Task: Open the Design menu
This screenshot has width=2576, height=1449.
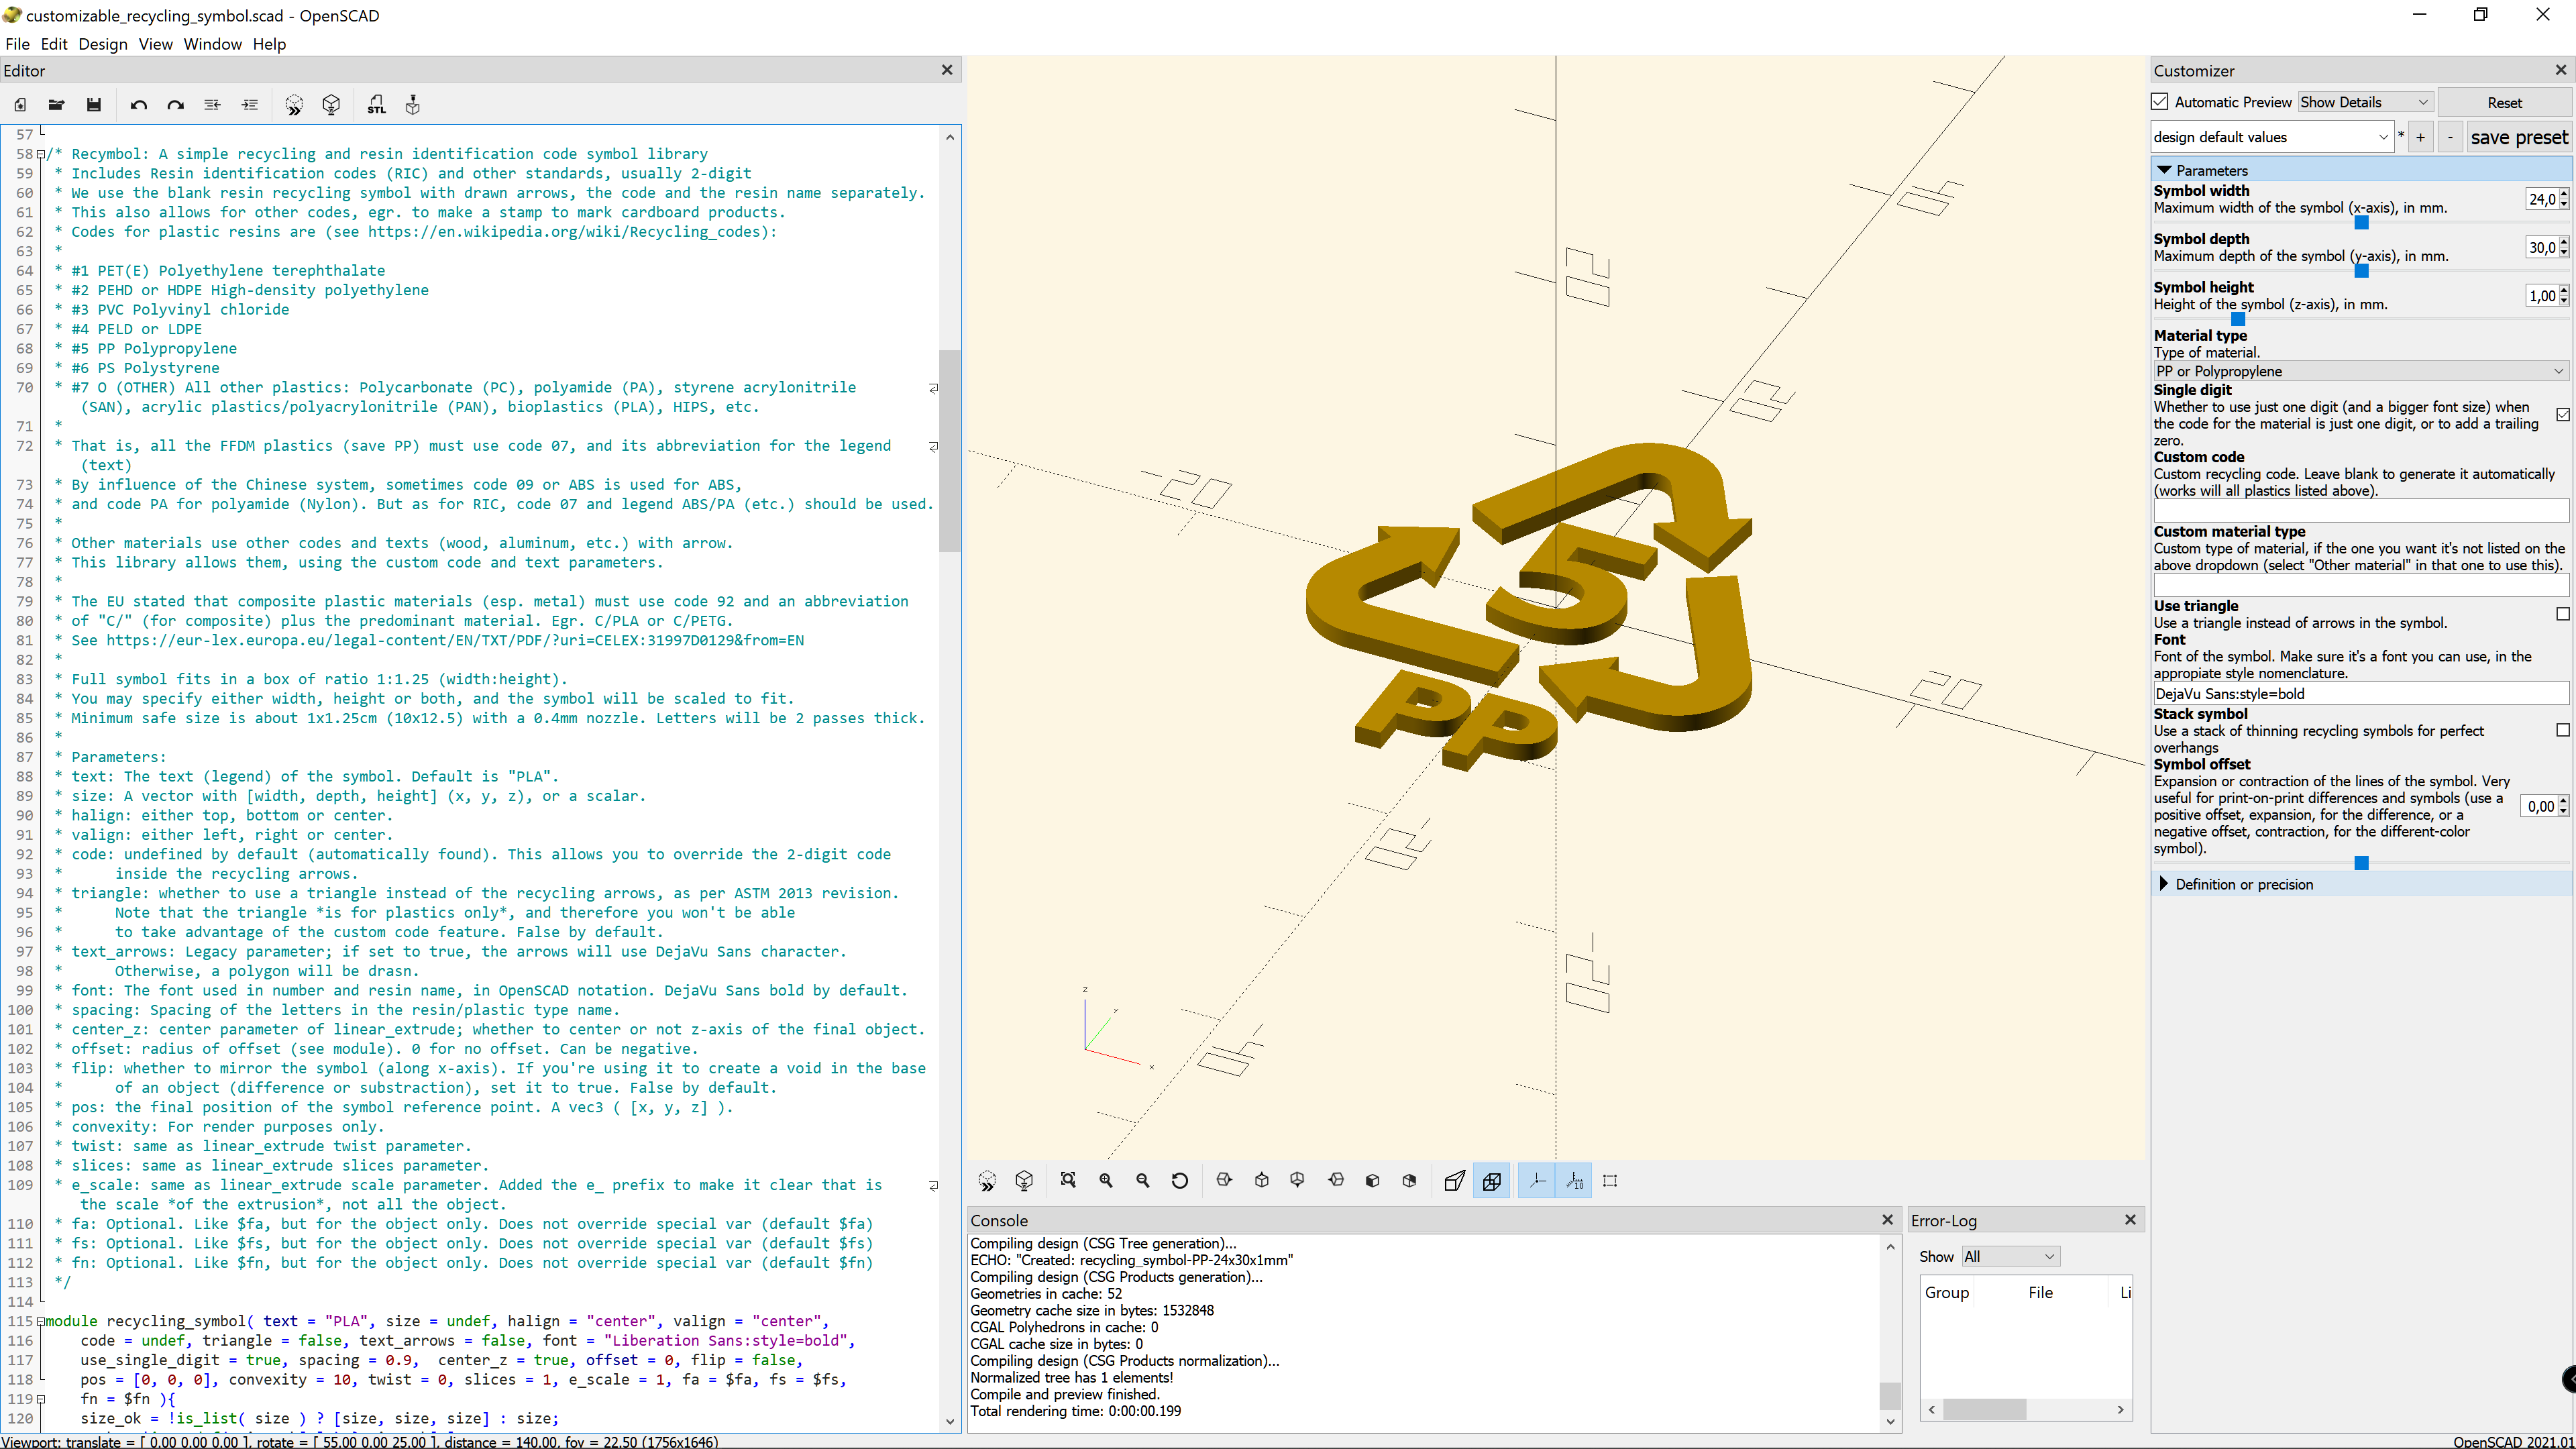Action: tap(103, 44)
